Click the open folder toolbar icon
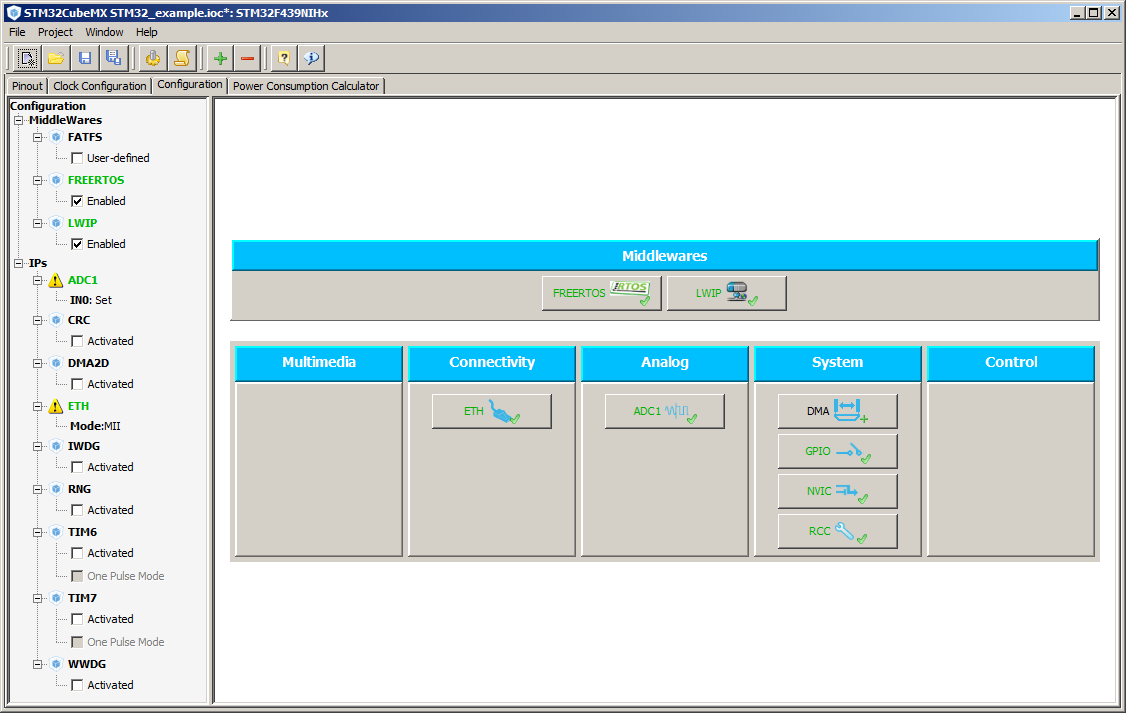This screenshot has height=713, width=1126. tap(56, 58)
